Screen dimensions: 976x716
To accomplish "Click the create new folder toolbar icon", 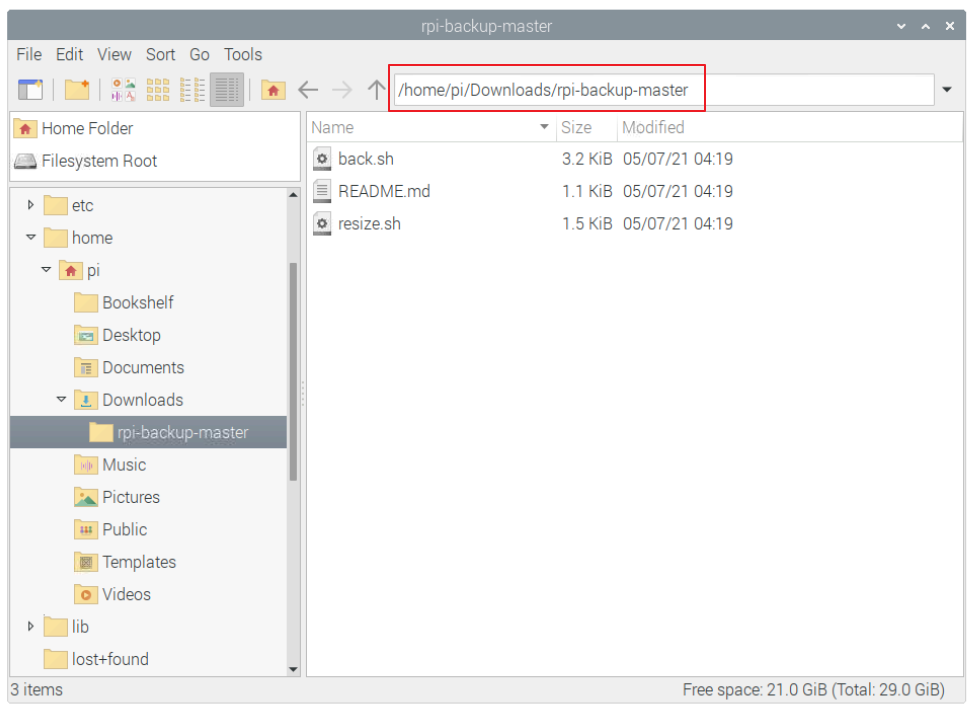I will coord(77,90).
